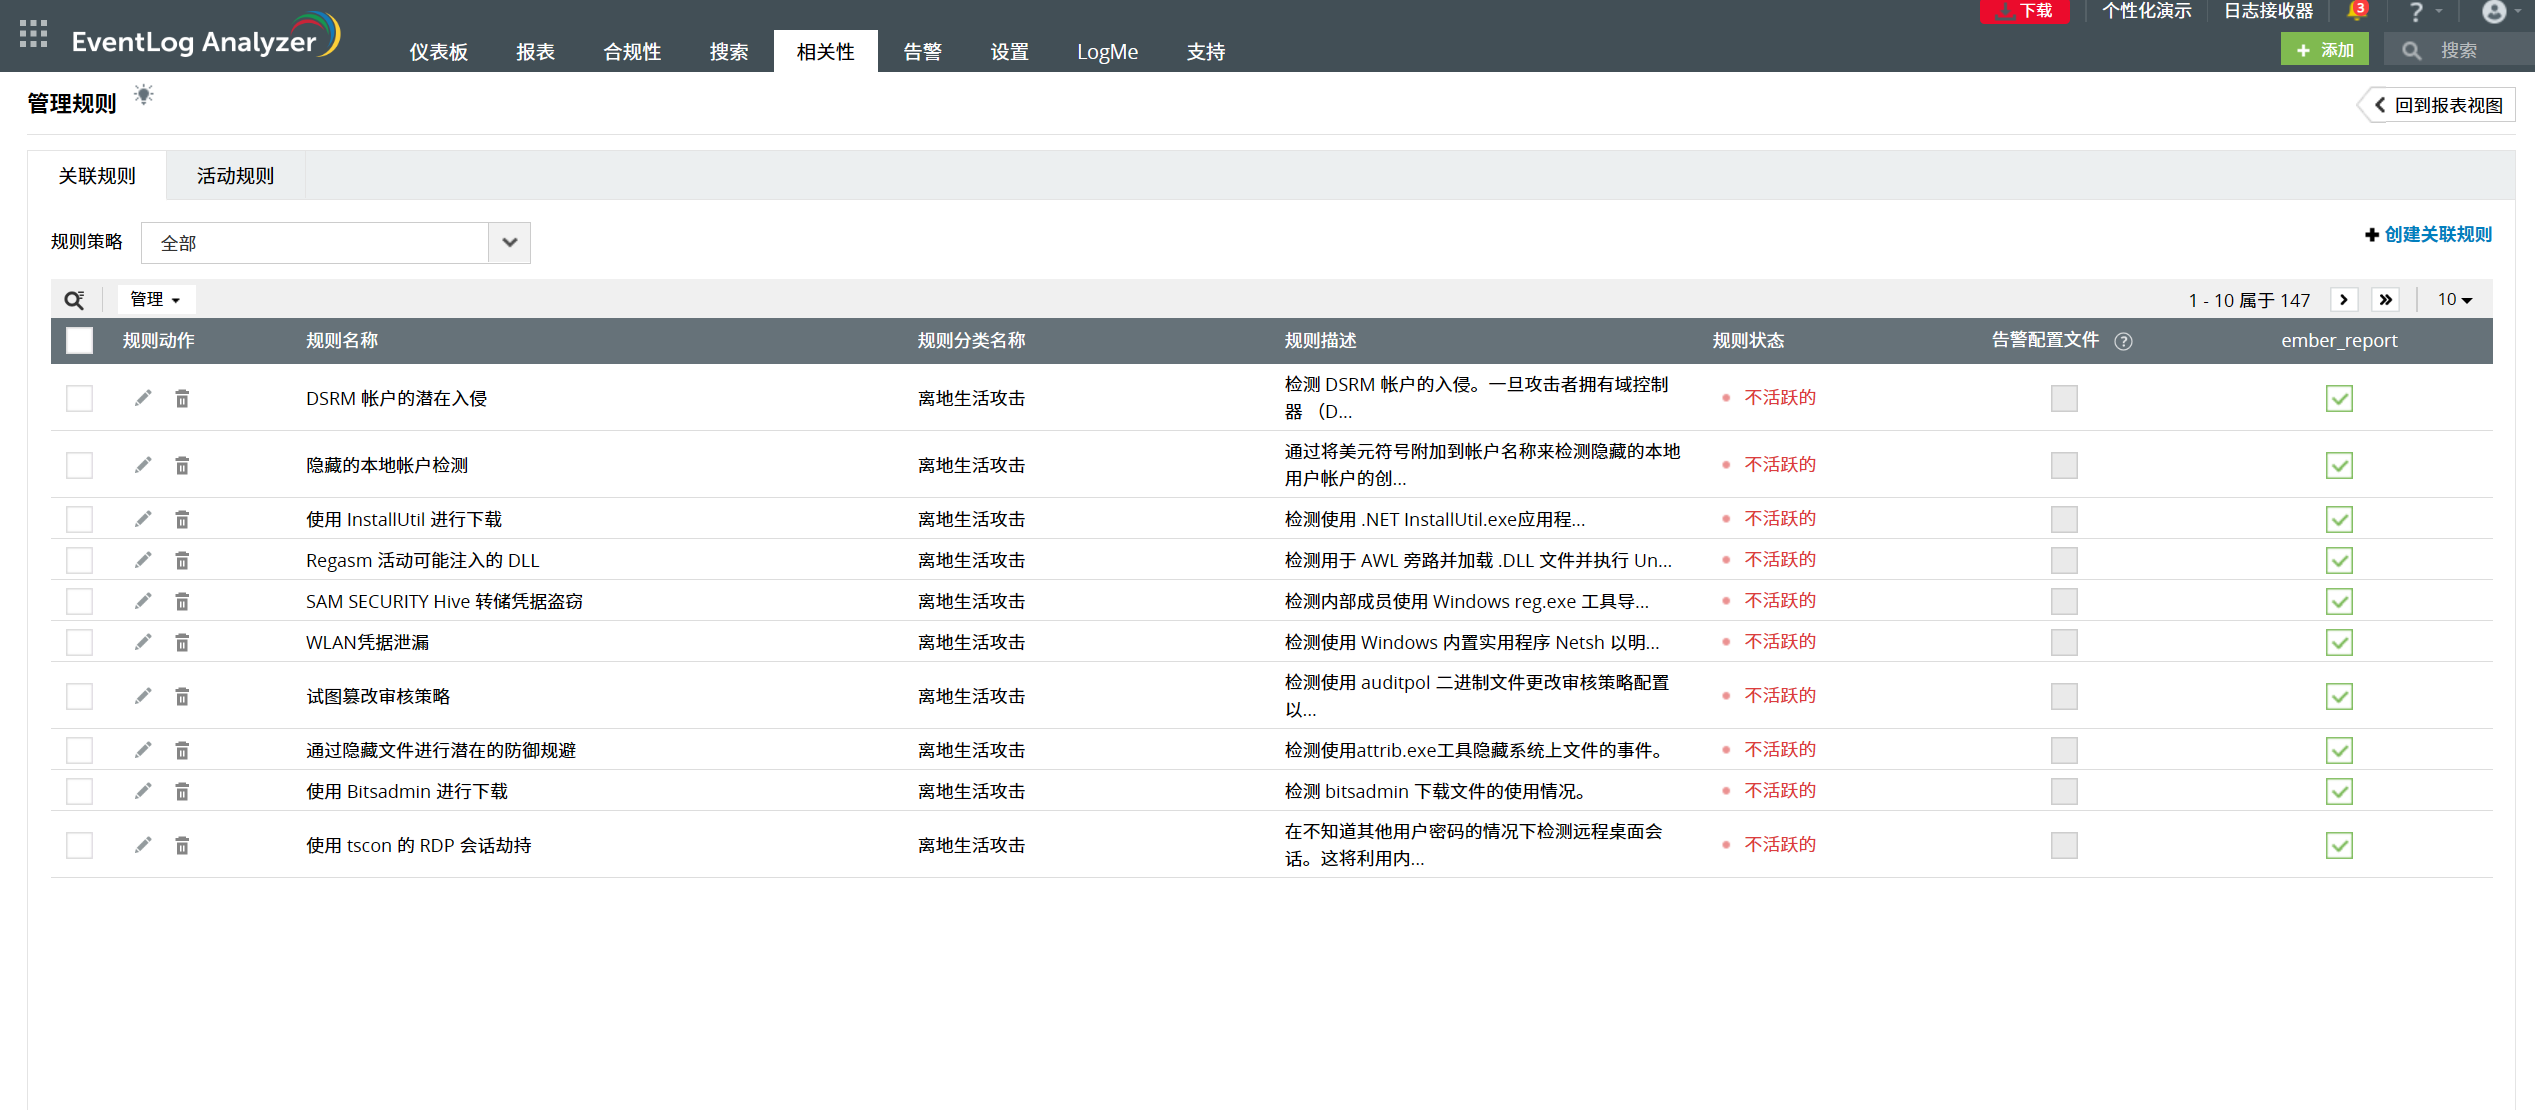The height and width of the screenshot is (1110, 2535).
Task: Switch to the 活动规则 tab
Action: click(x=235, y=176)
